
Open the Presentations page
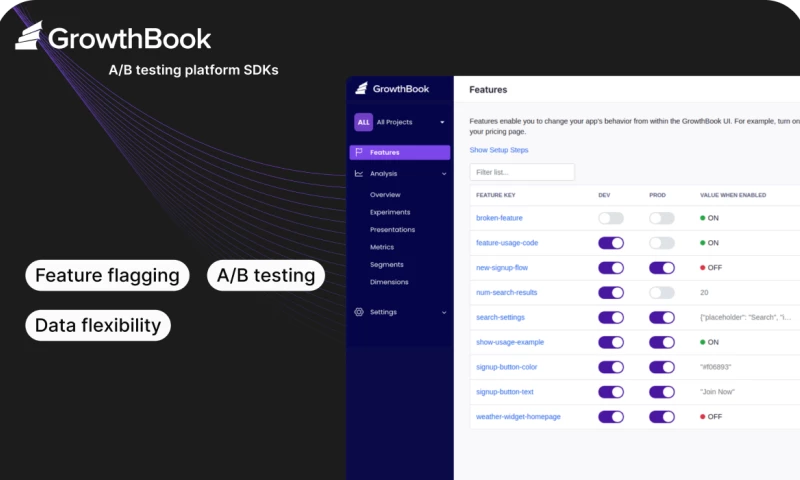point(392,230)
